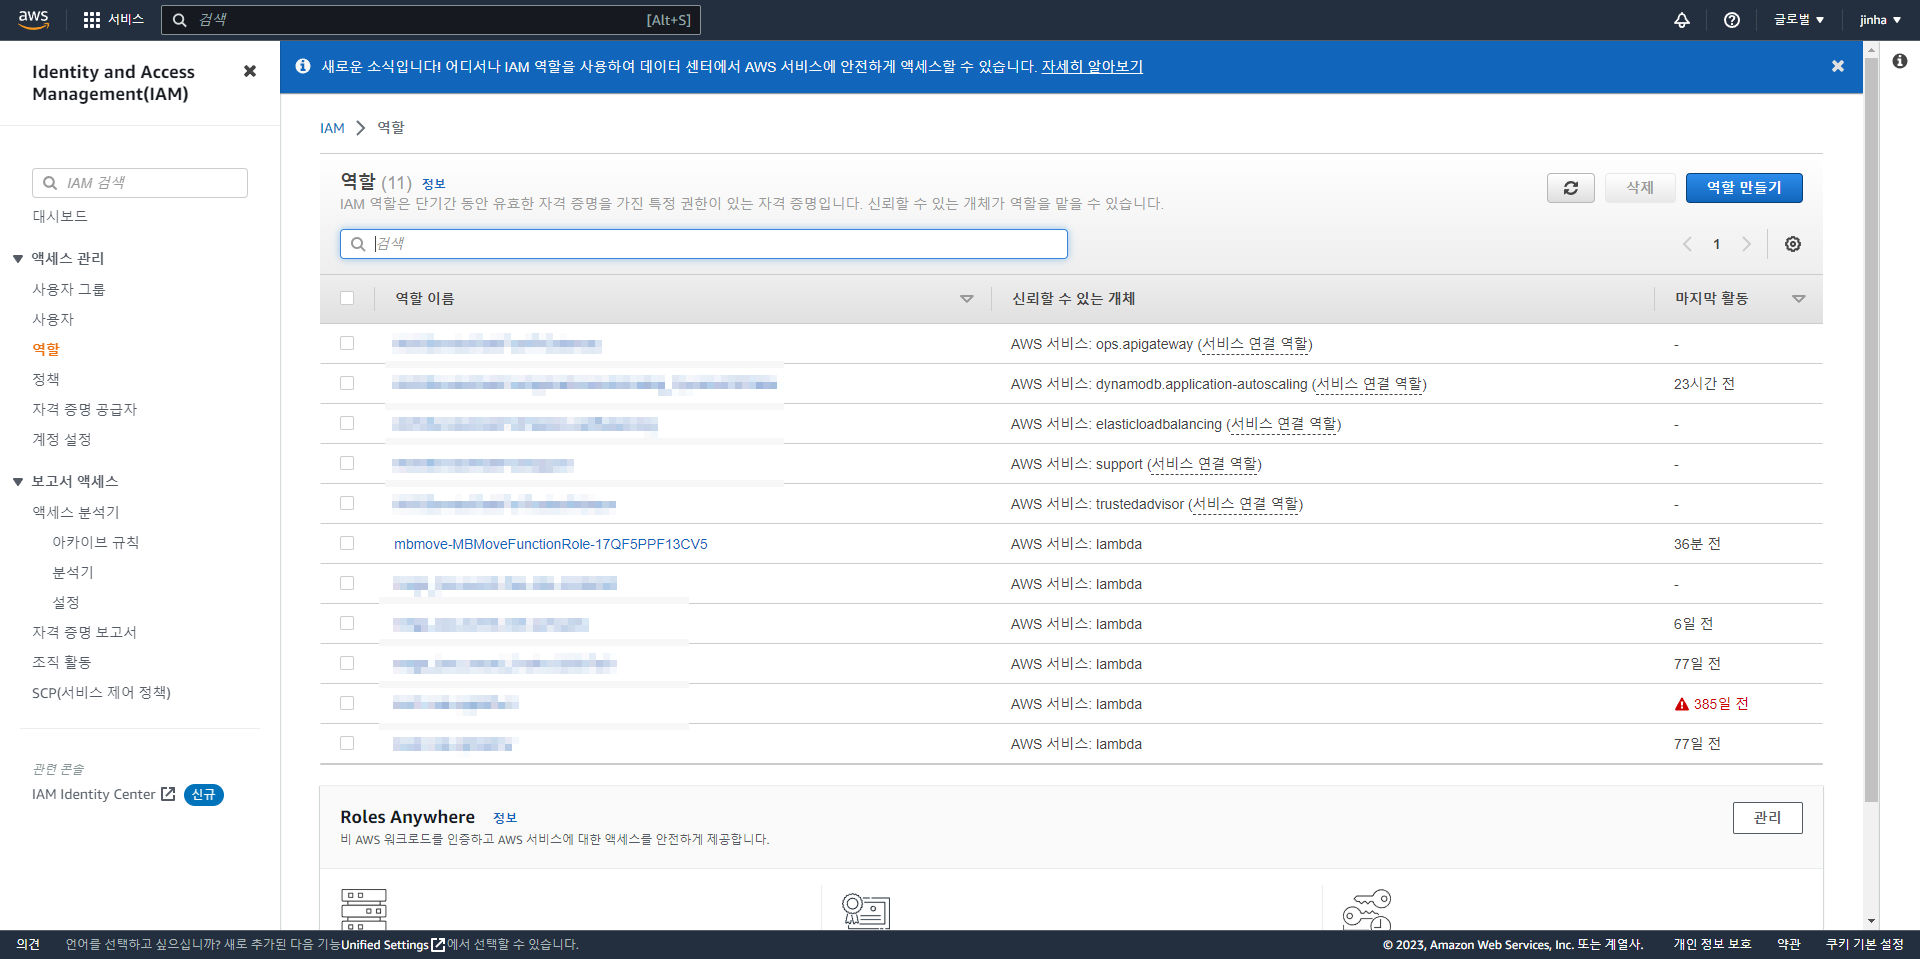Open 의견 feedback in the footer
The height and width of the screenshot is (959, 1920).
point(28,945)
